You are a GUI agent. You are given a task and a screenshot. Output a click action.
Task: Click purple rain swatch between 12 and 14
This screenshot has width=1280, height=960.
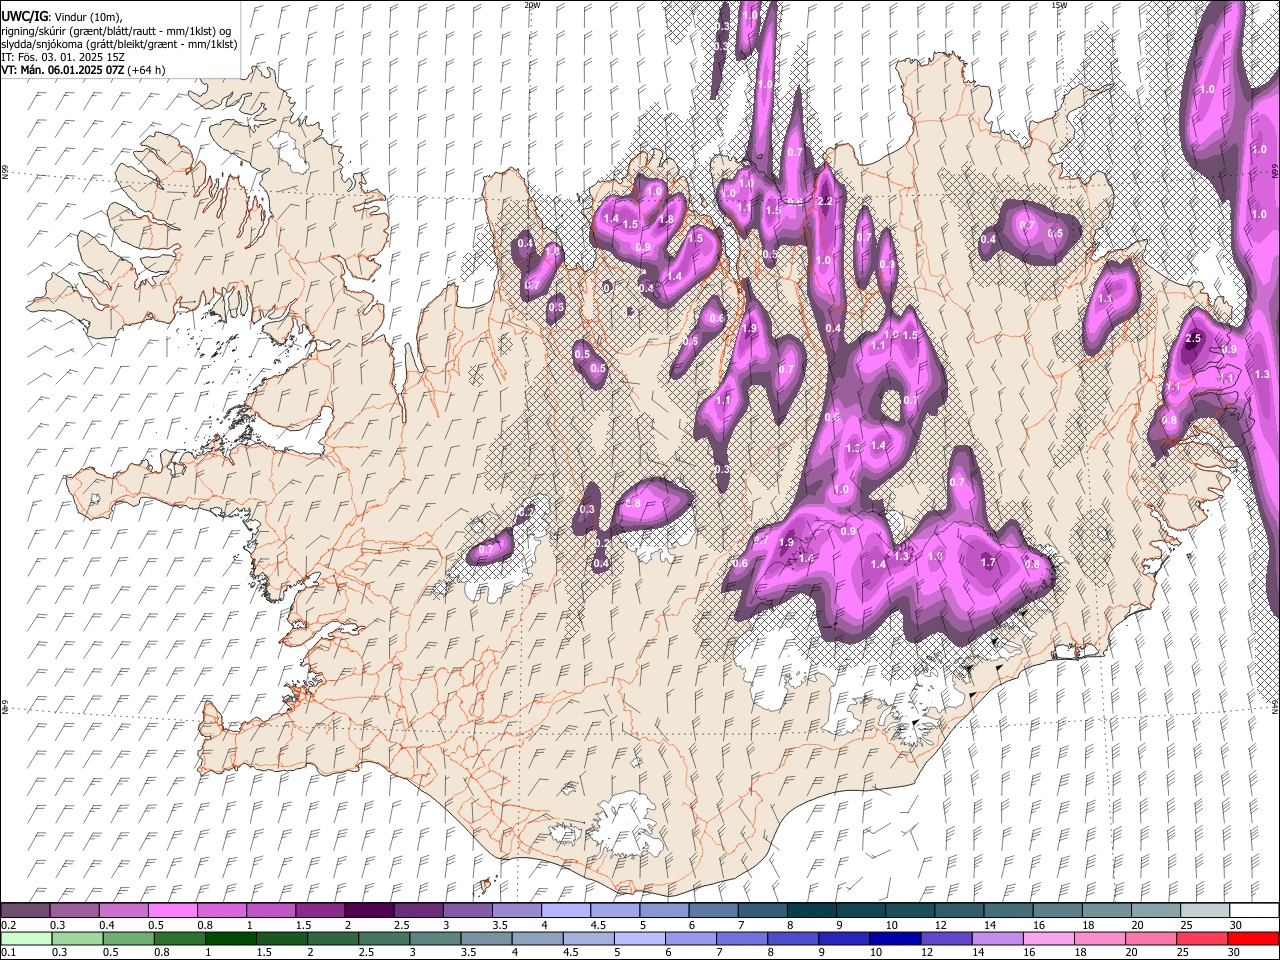pos(945,939)
